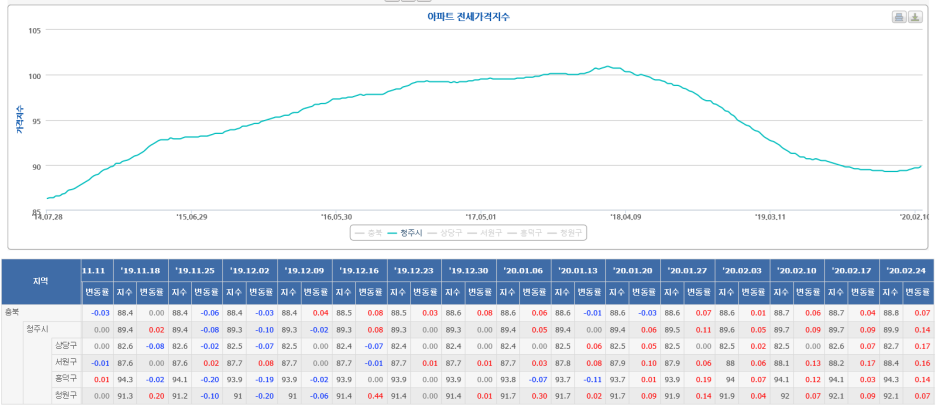Click the 88.8 index in the 충북 row
Screen dimensions: 936x405
click(x=891, y=313)
